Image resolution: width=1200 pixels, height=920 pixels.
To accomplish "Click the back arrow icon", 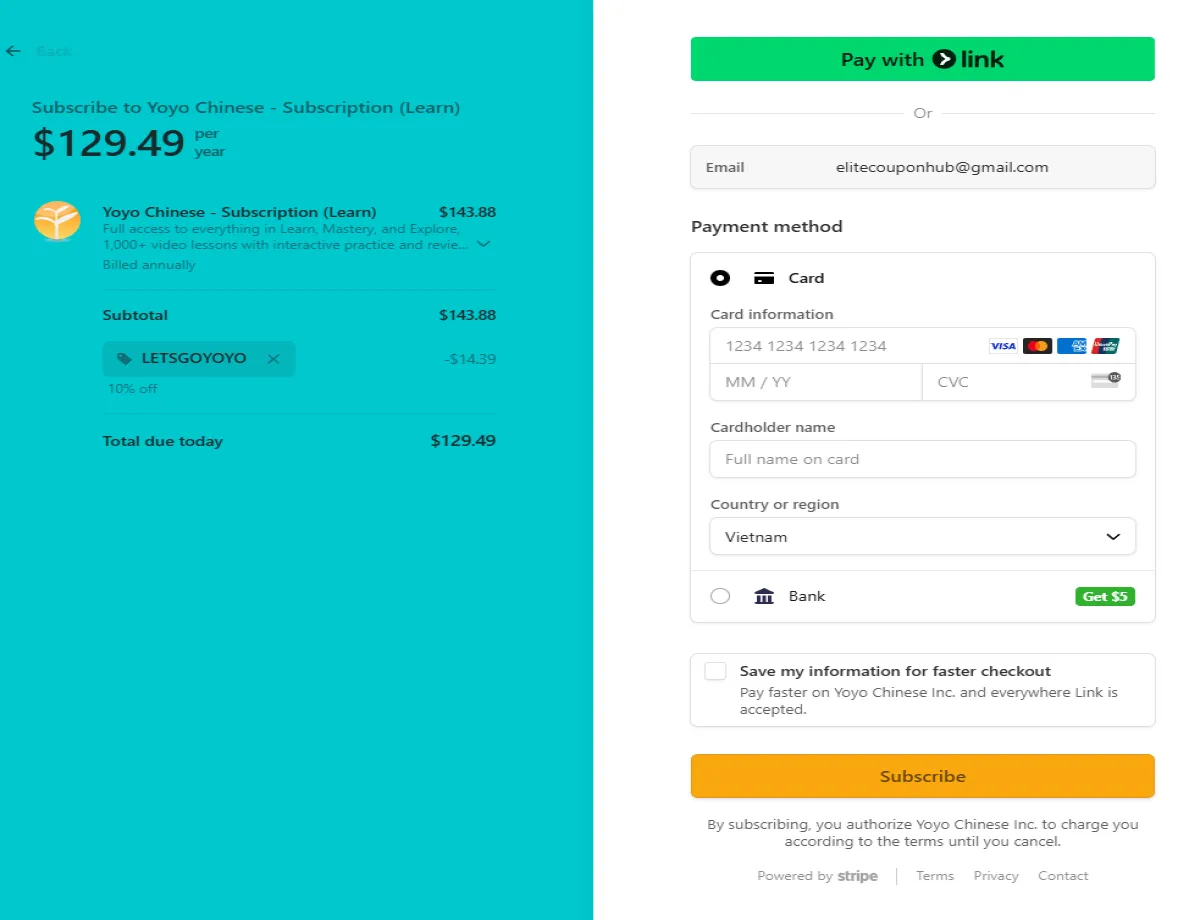I will (13, 51).
